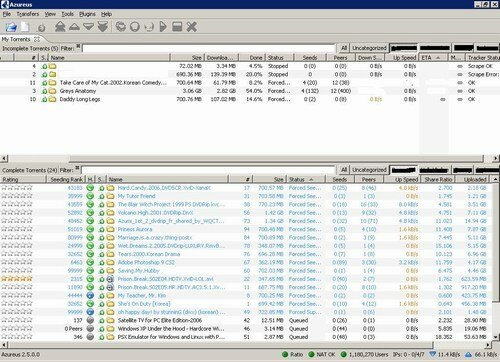Click the Stop toolbar icon
Image resolution: width=500 pixels, height=362 pixels.
point(177,27)
